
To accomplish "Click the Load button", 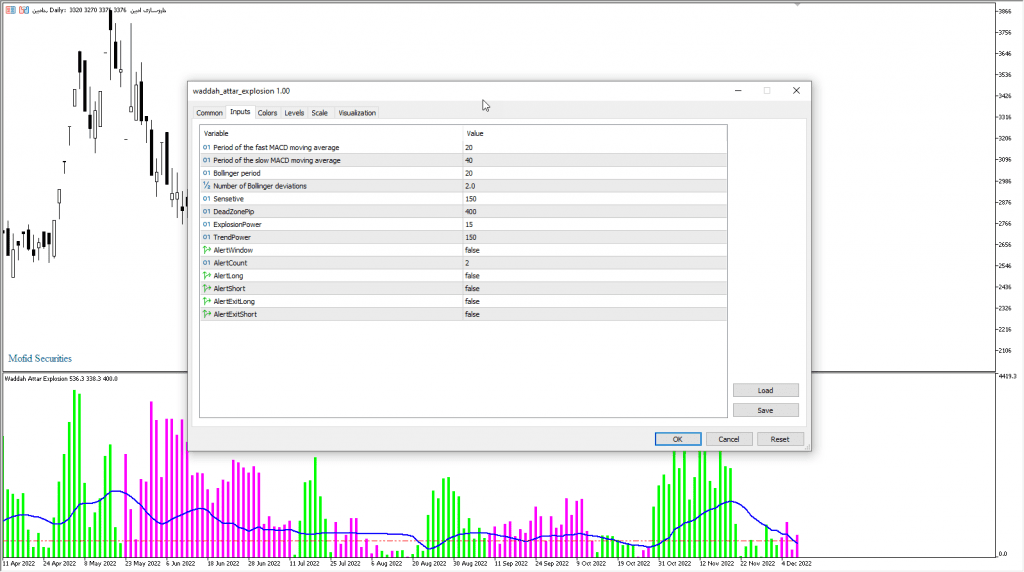I will point(765,390).
